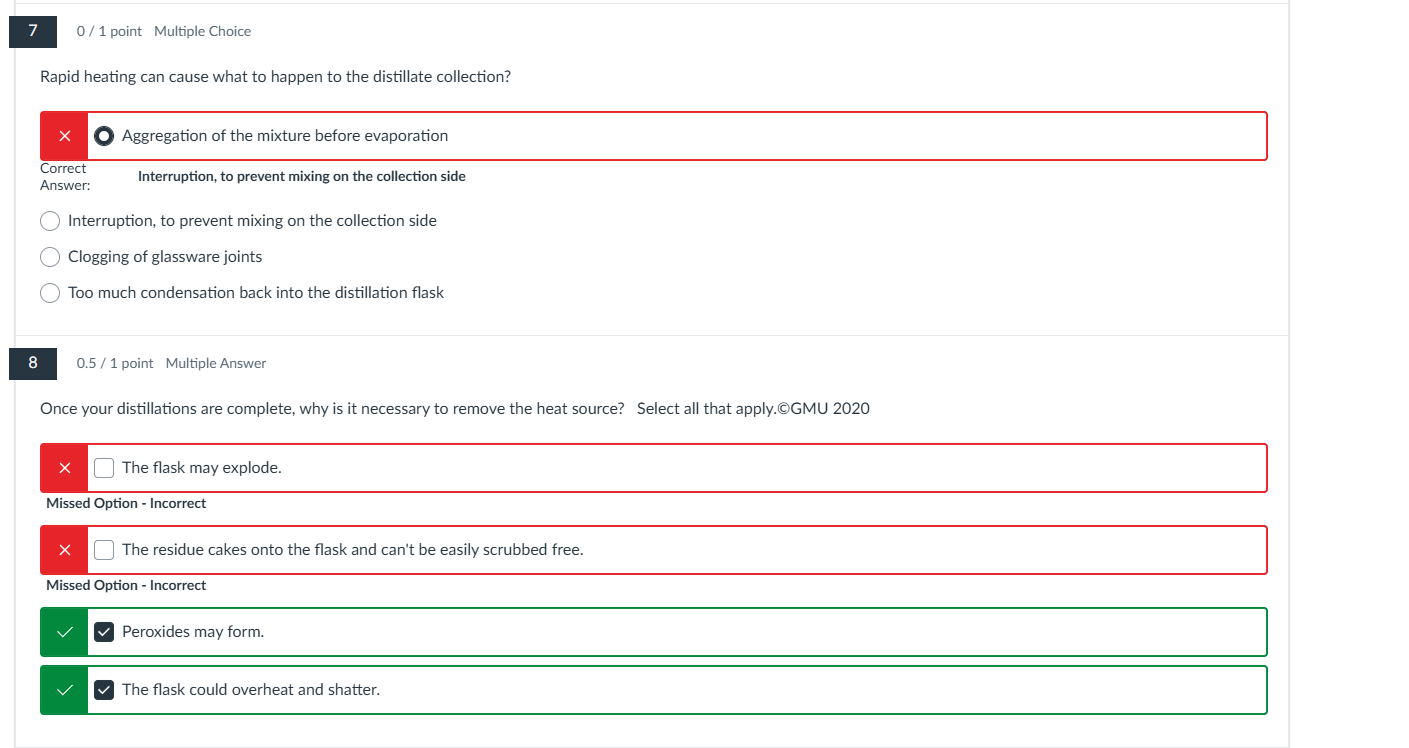Click the red X icon beside Aggregation answer

pyautogui.click(x=64, y=136)
